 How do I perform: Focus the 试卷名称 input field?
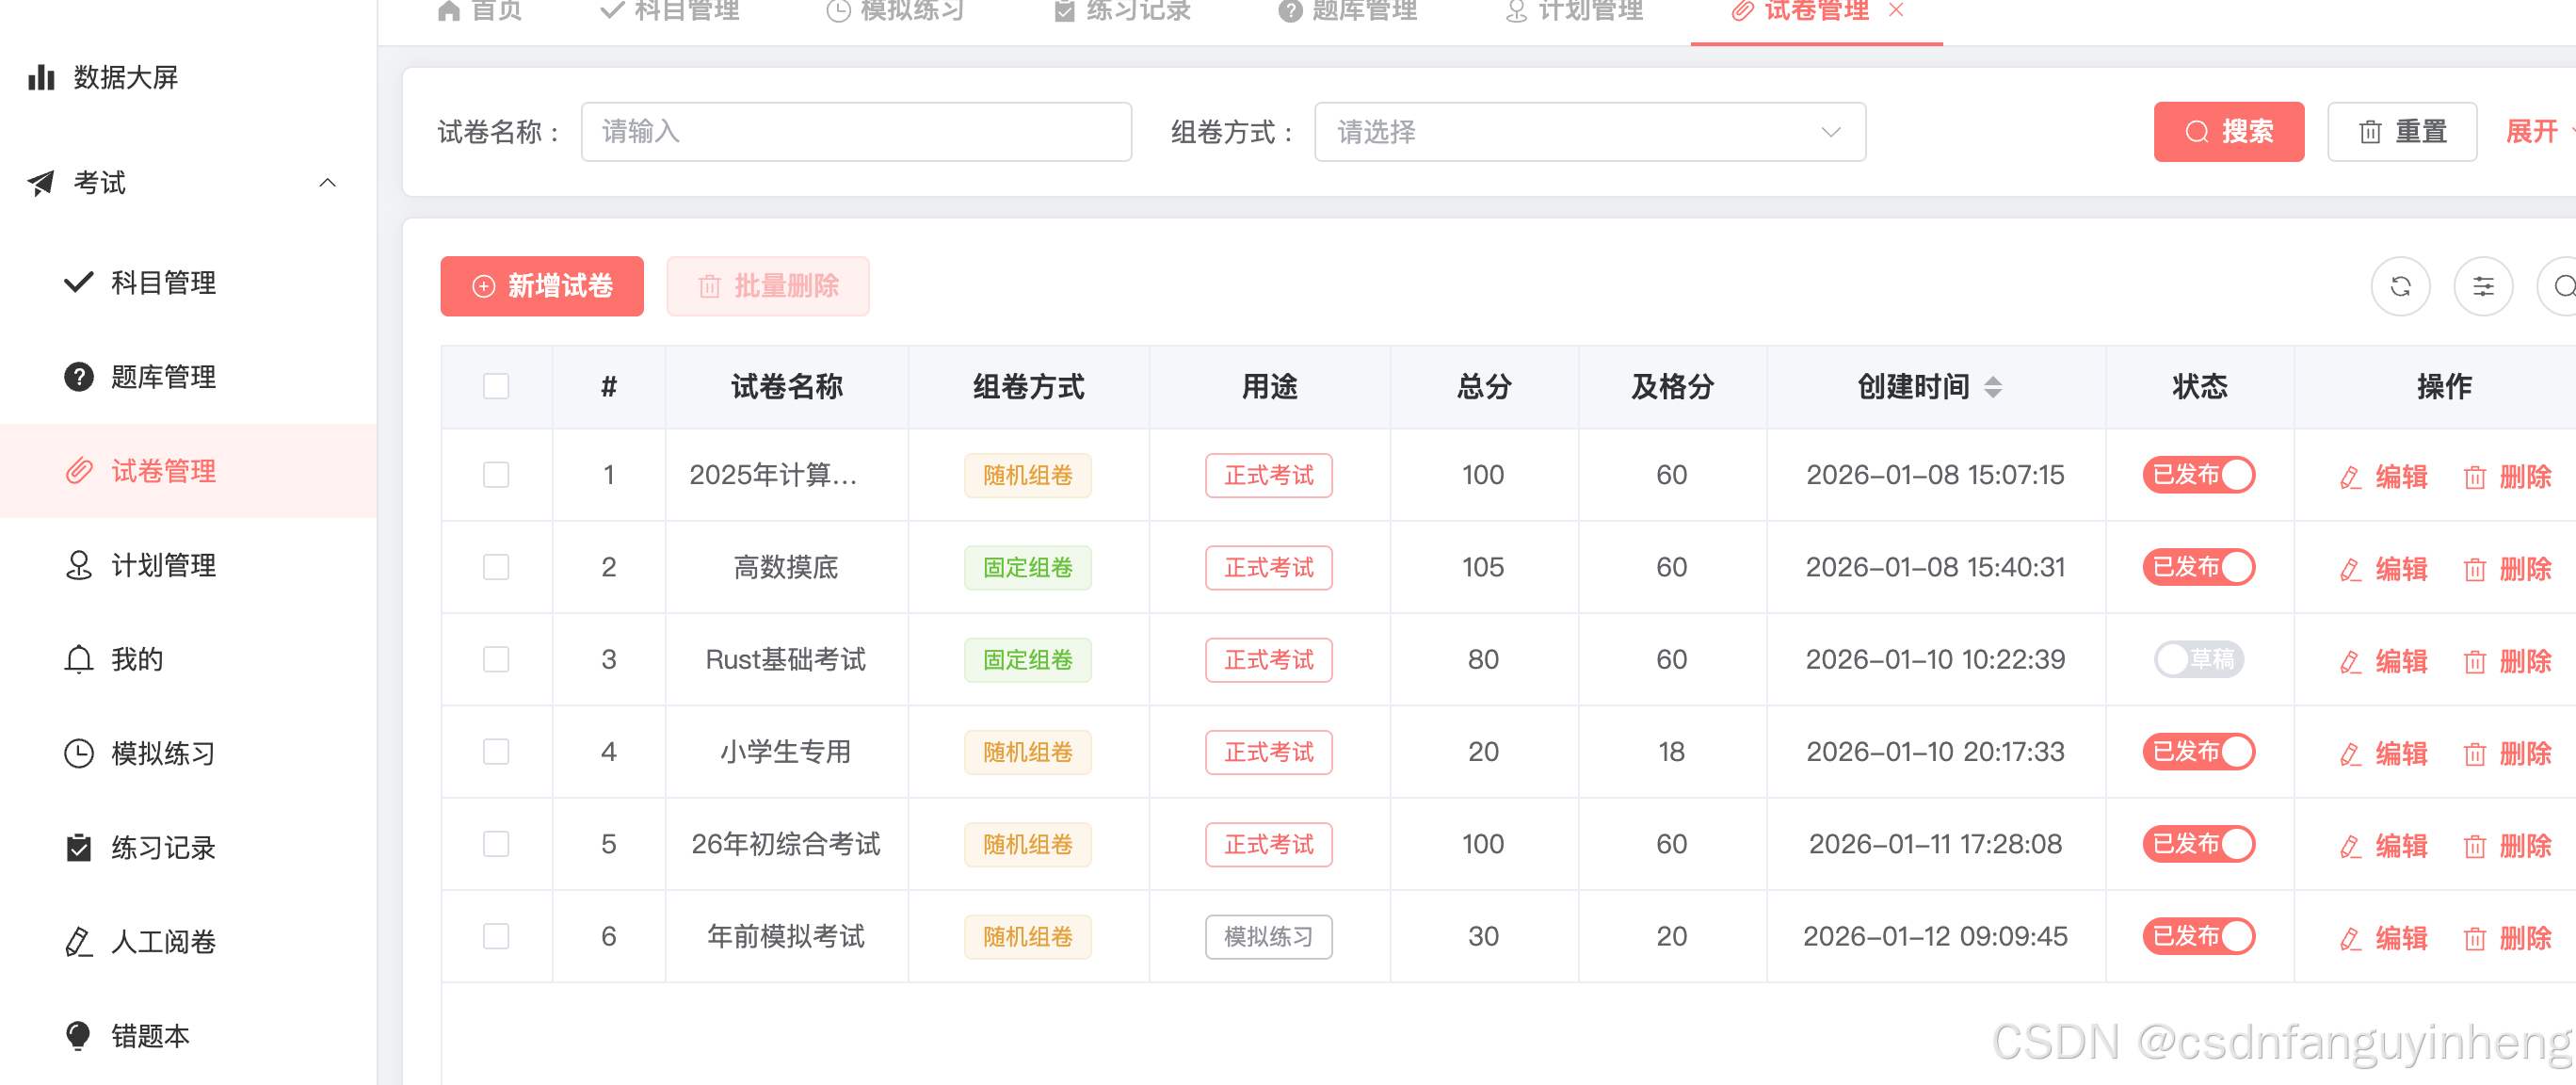[x=855, y=132]
